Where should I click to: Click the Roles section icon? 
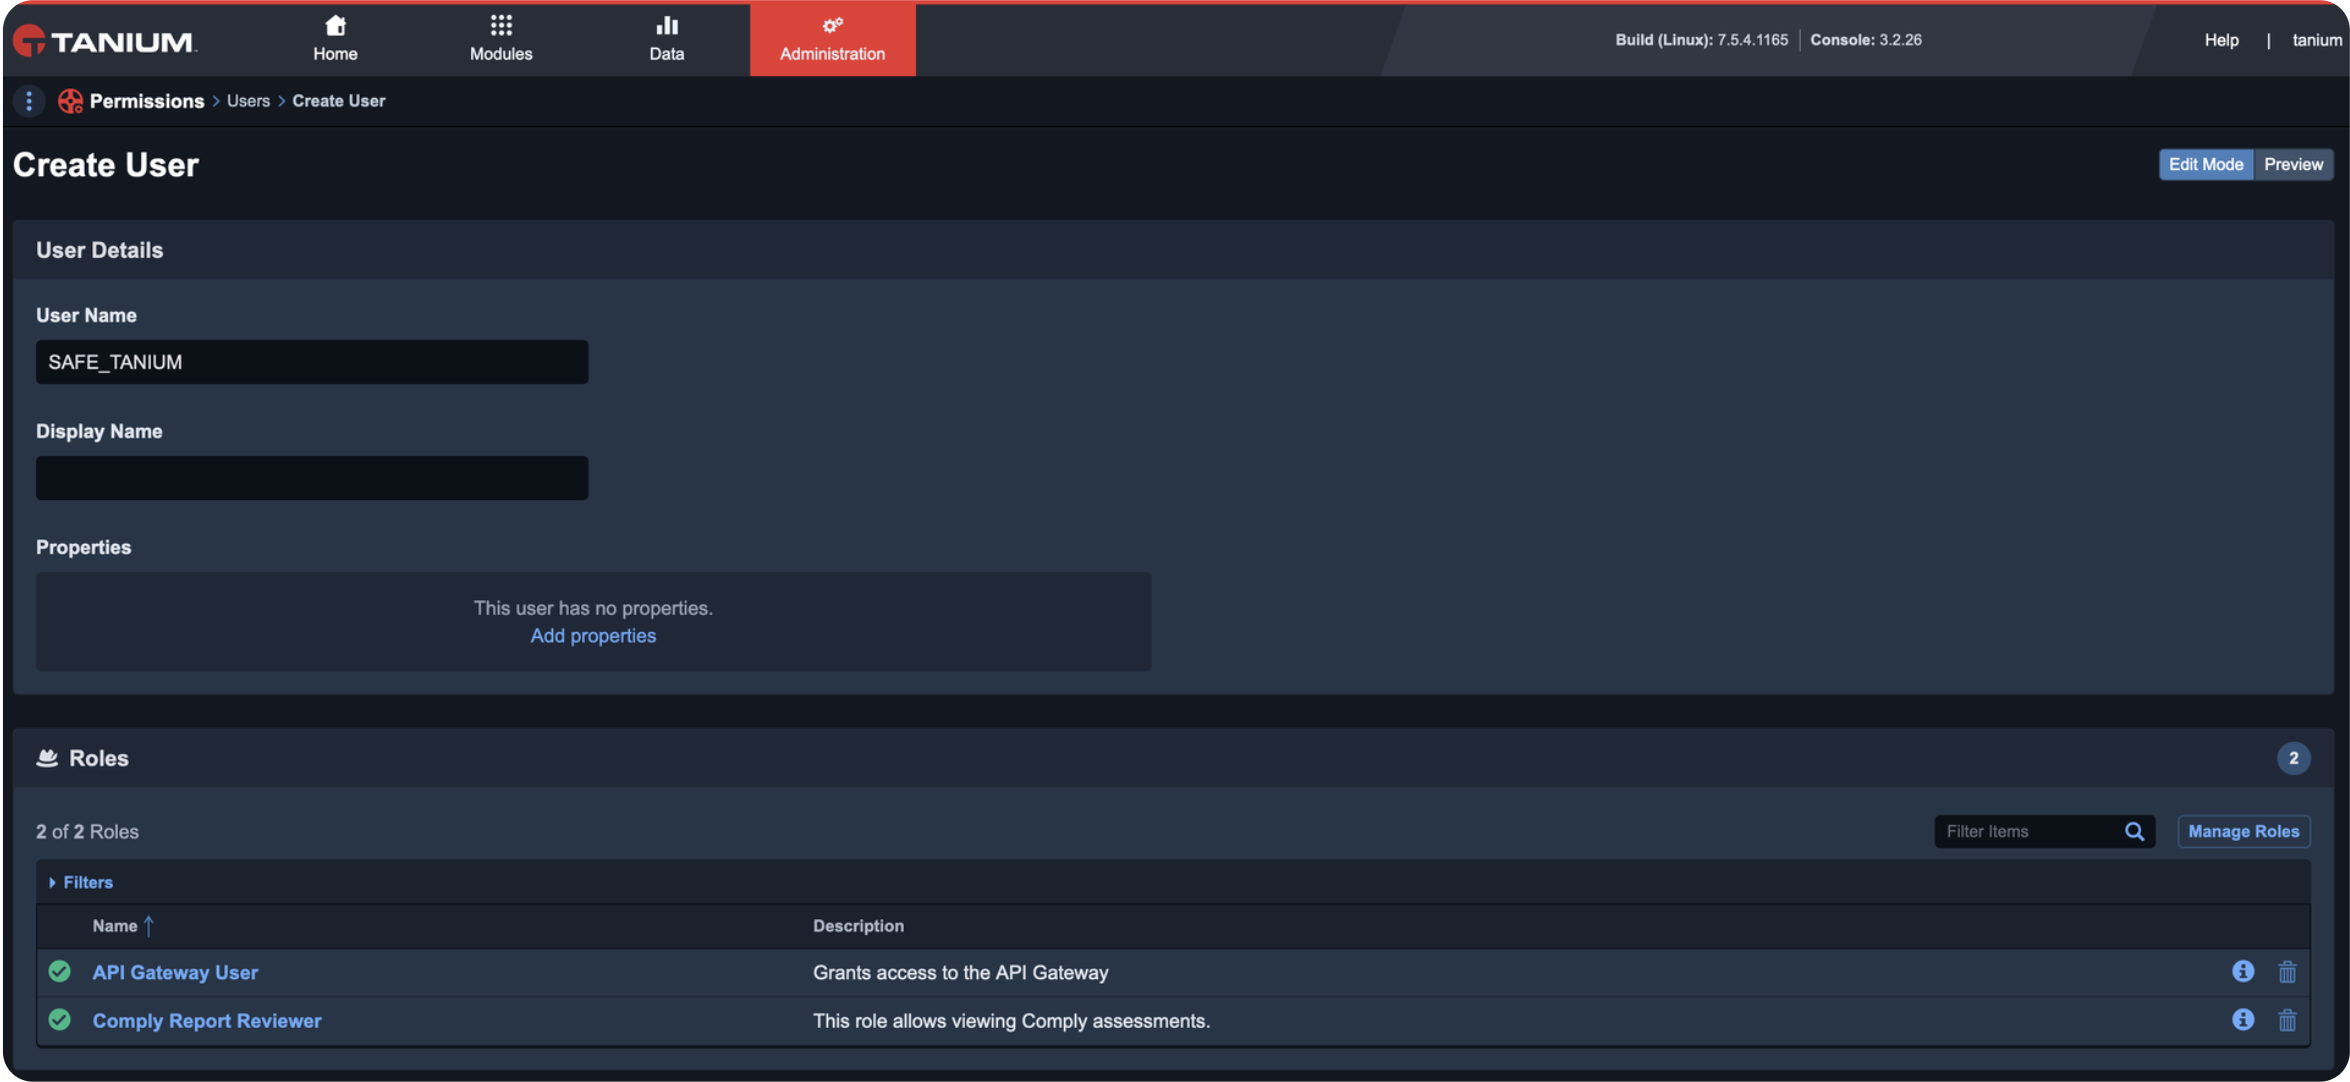click(x=47, y=758)
